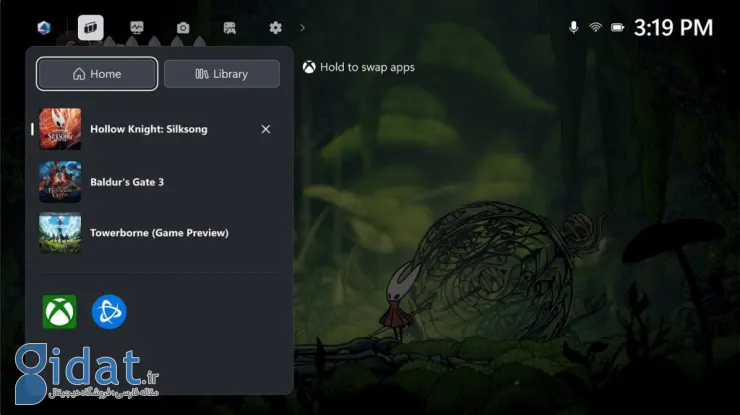740x415 pixels.
Task: Click the microphone status icon
Action: 573,27
